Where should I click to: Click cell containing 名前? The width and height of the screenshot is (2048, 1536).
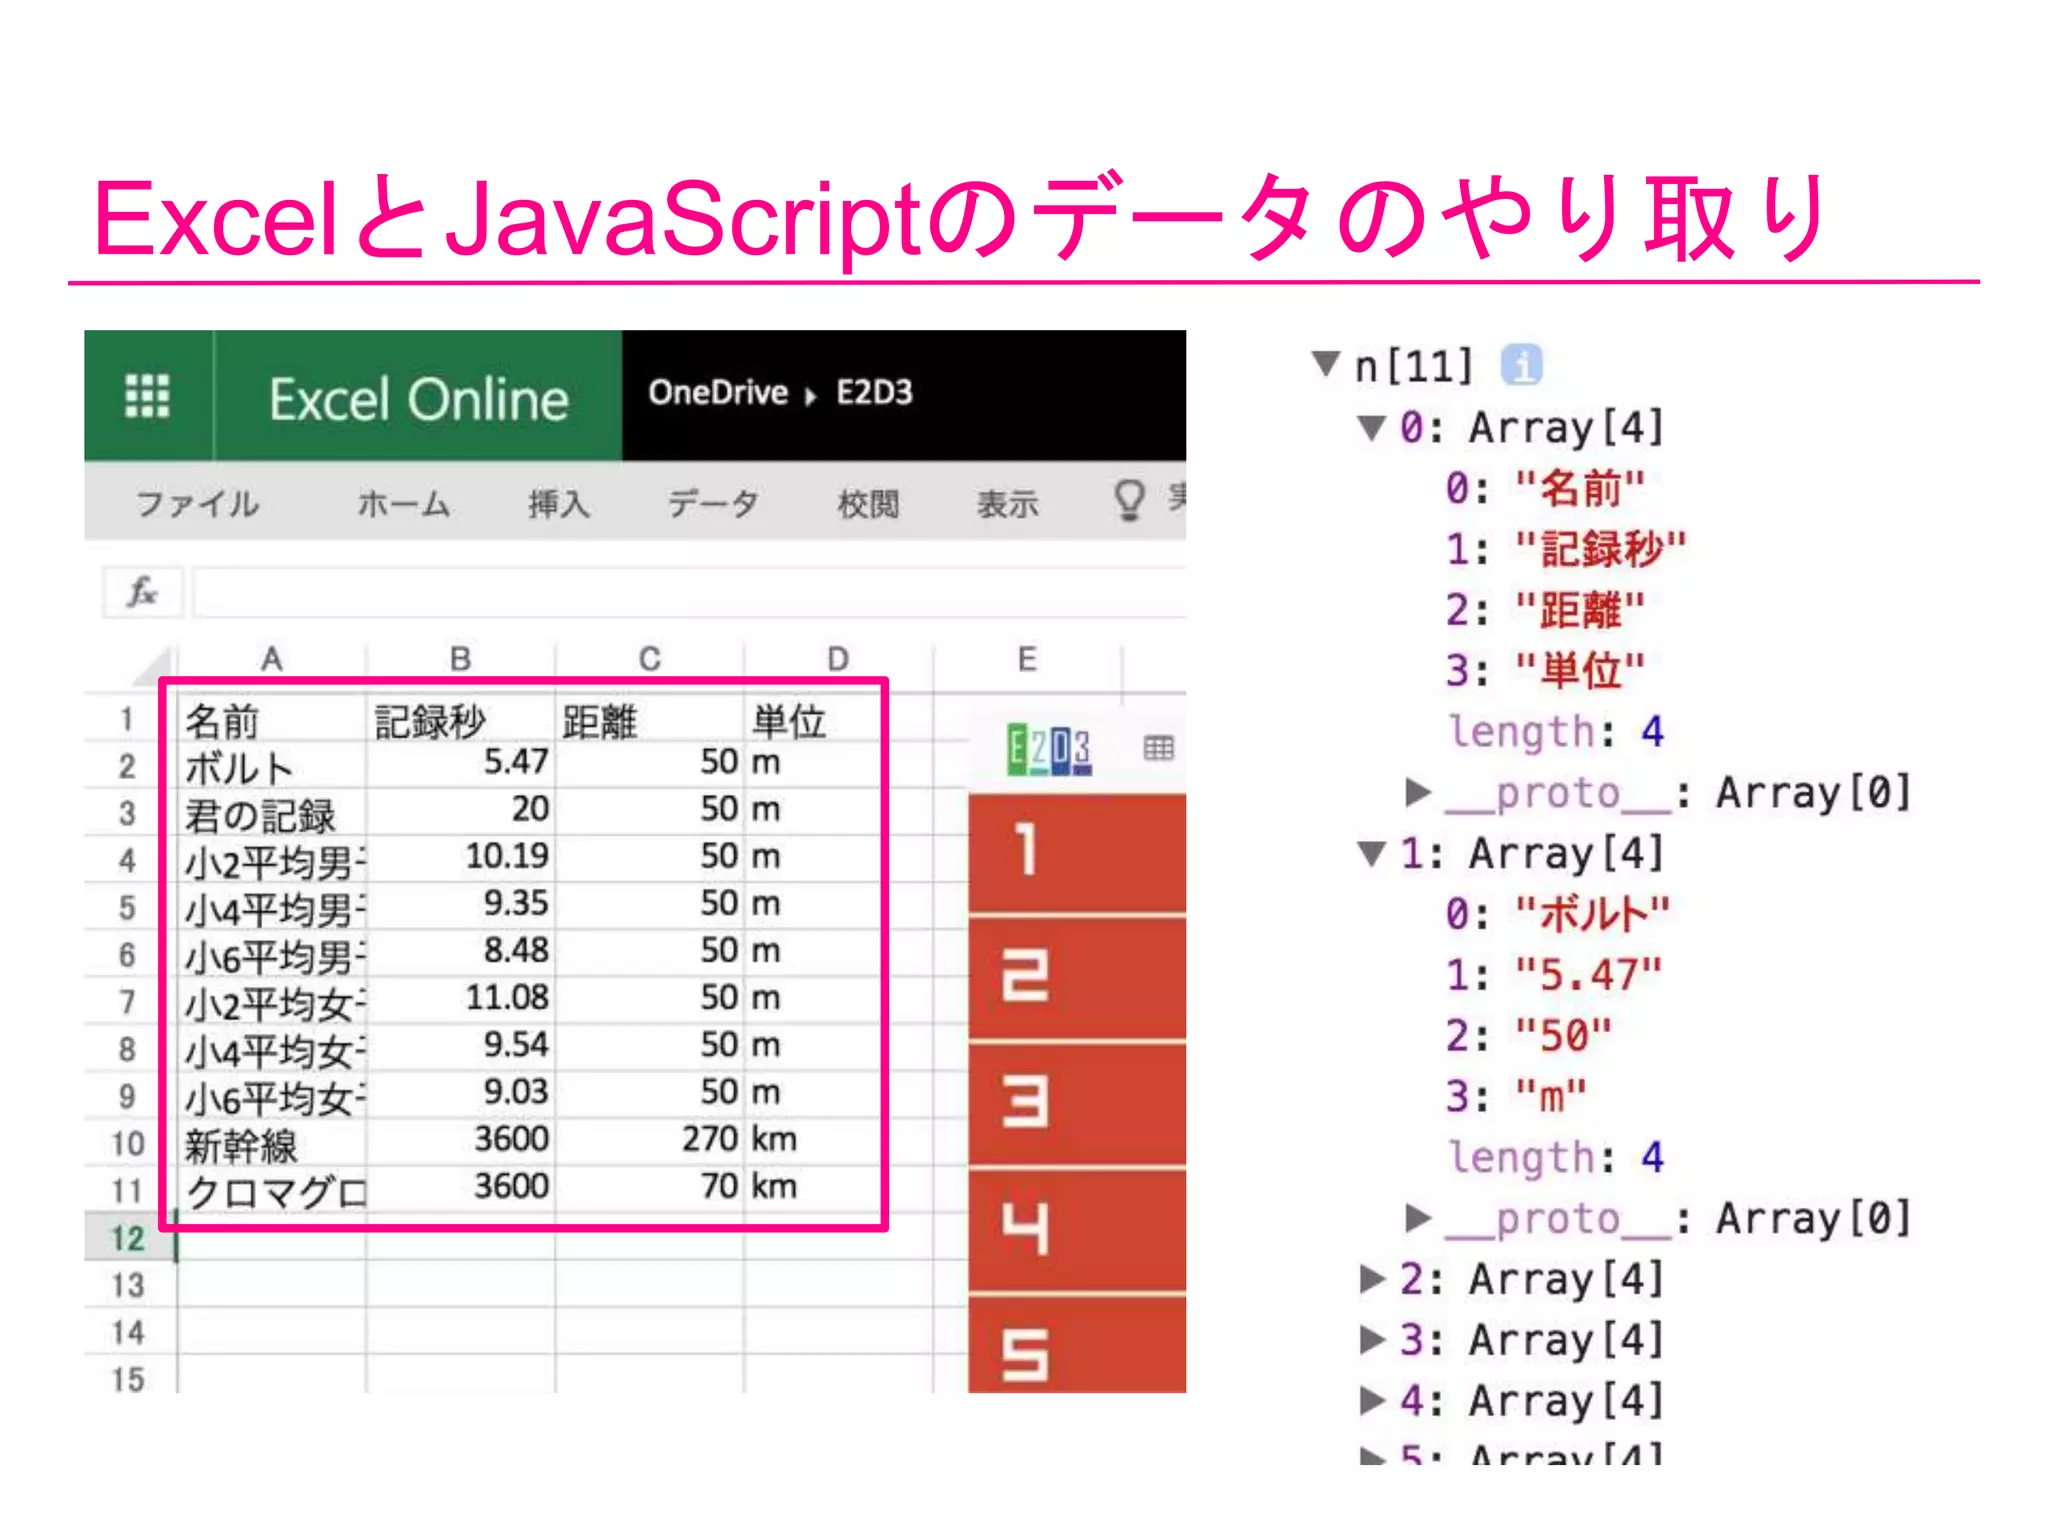click(272, 720)
